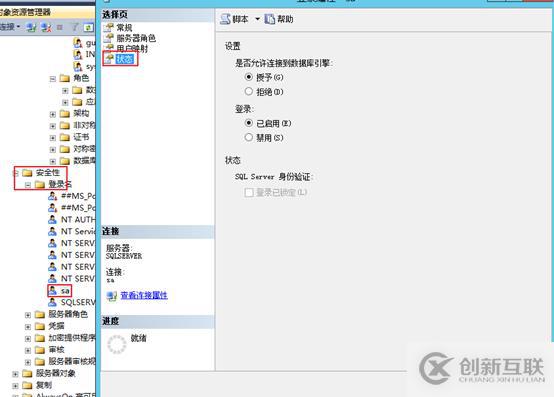Collapse the 安全性 node
The height and width of the screenshot is (397, 554).
coord(16,173)
